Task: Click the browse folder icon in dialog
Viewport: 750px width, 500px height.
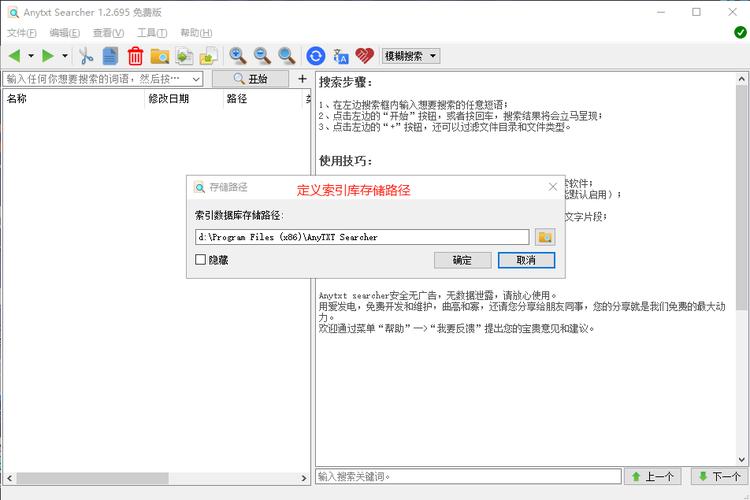Action: point(545,237)
